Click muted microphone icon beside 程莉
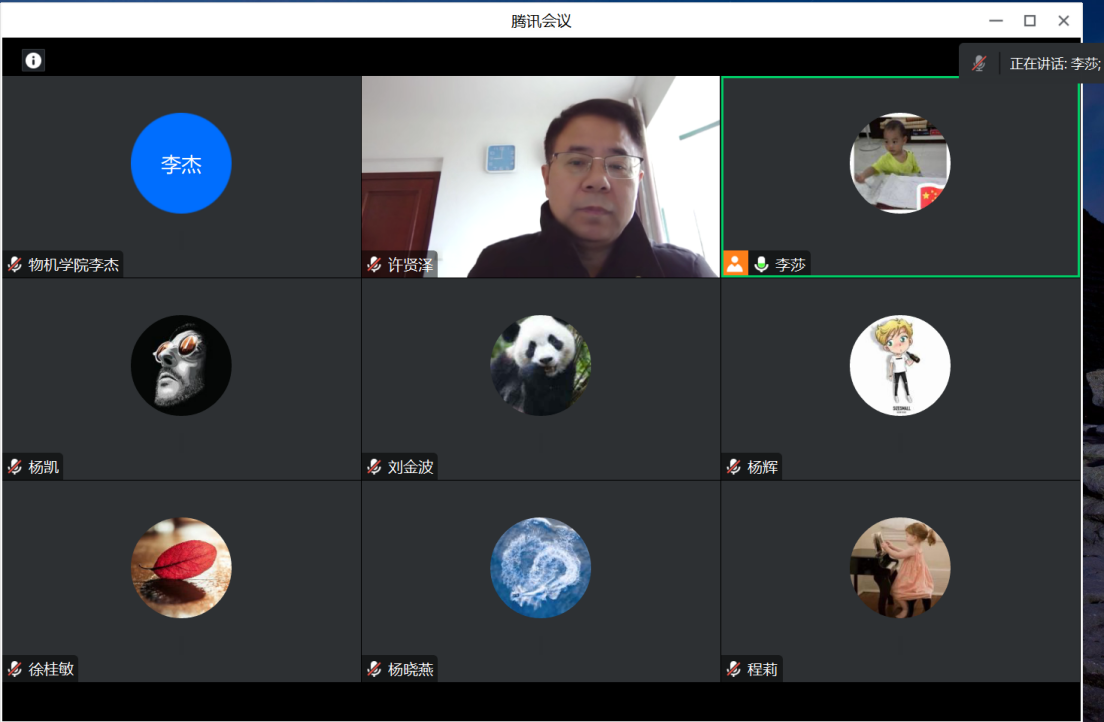1104x722 pixels. pyautogui.click(x=734, y=669)
